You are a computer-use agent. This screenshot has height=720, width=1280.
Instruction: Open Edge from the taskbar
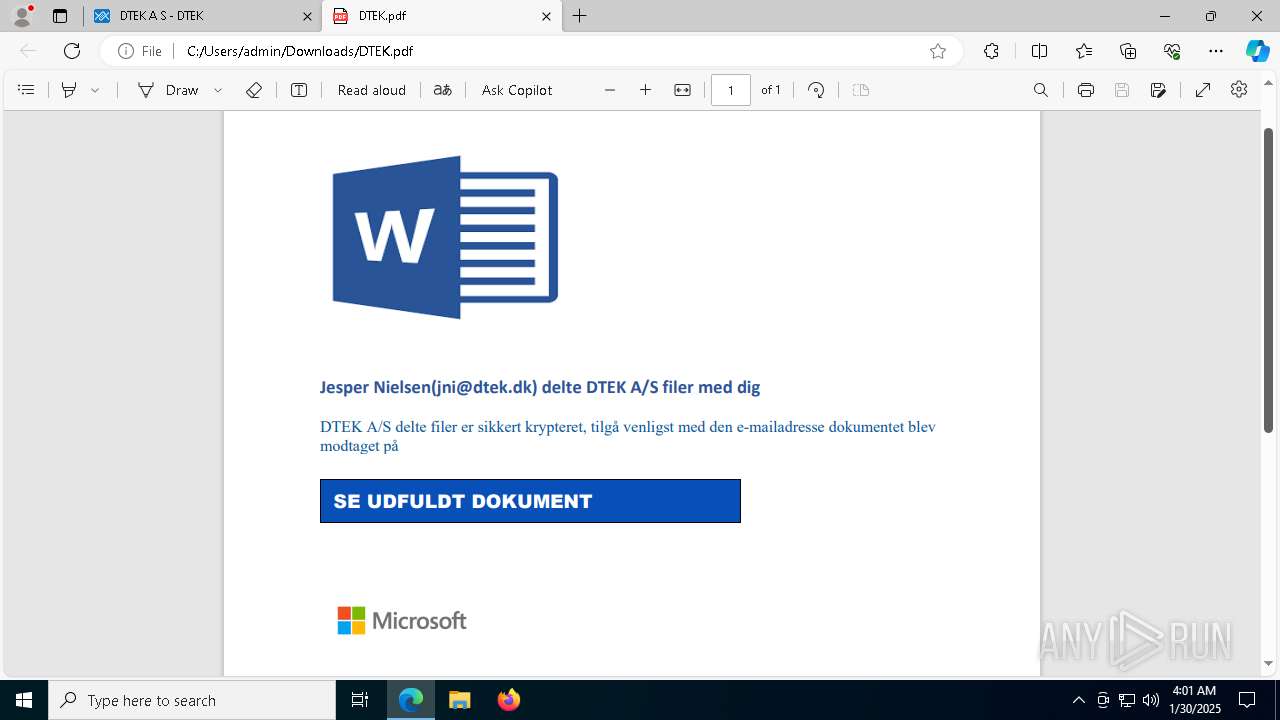coord(411,700)
